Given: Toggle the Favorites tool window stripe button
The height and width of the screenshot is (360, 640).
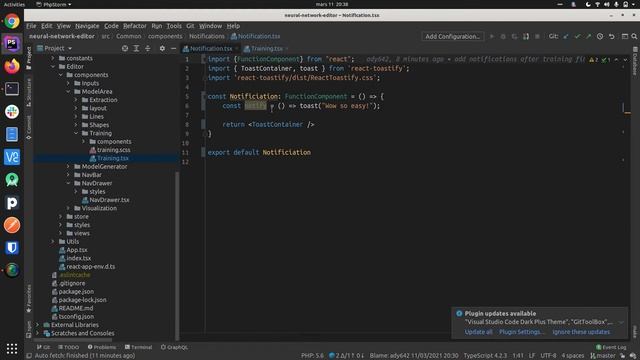Looking at the screenshot, I should (29, 299).
